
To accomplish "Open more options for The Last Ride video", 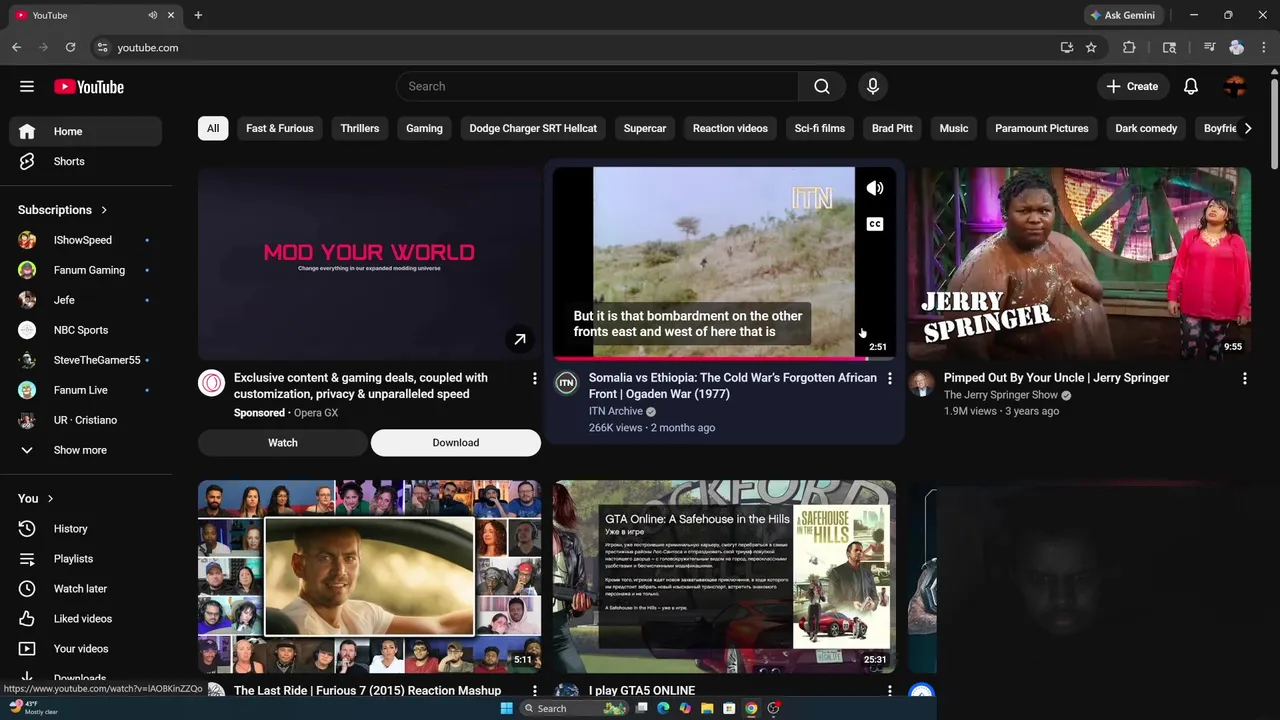I will (534, 691).
